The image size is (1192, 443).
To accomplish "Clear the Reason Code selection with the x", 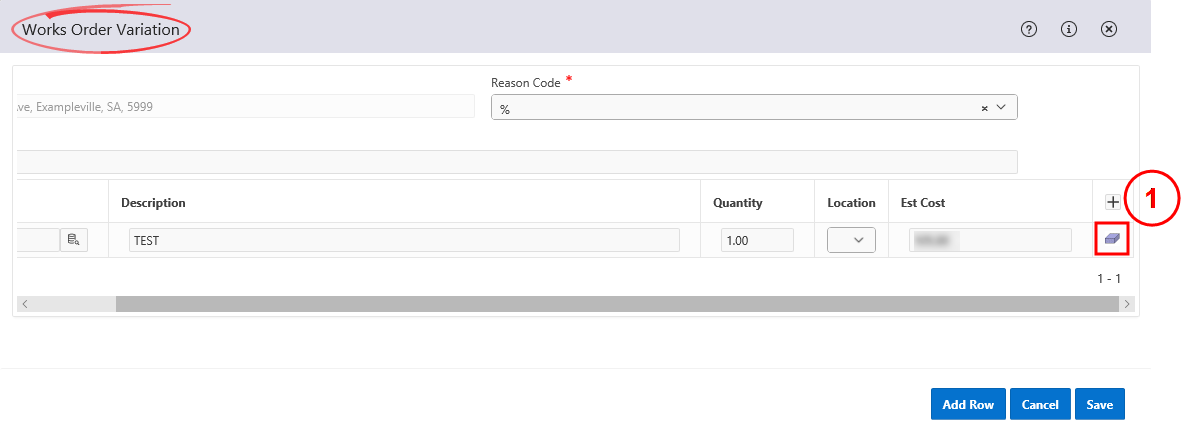I will point(984,108).
